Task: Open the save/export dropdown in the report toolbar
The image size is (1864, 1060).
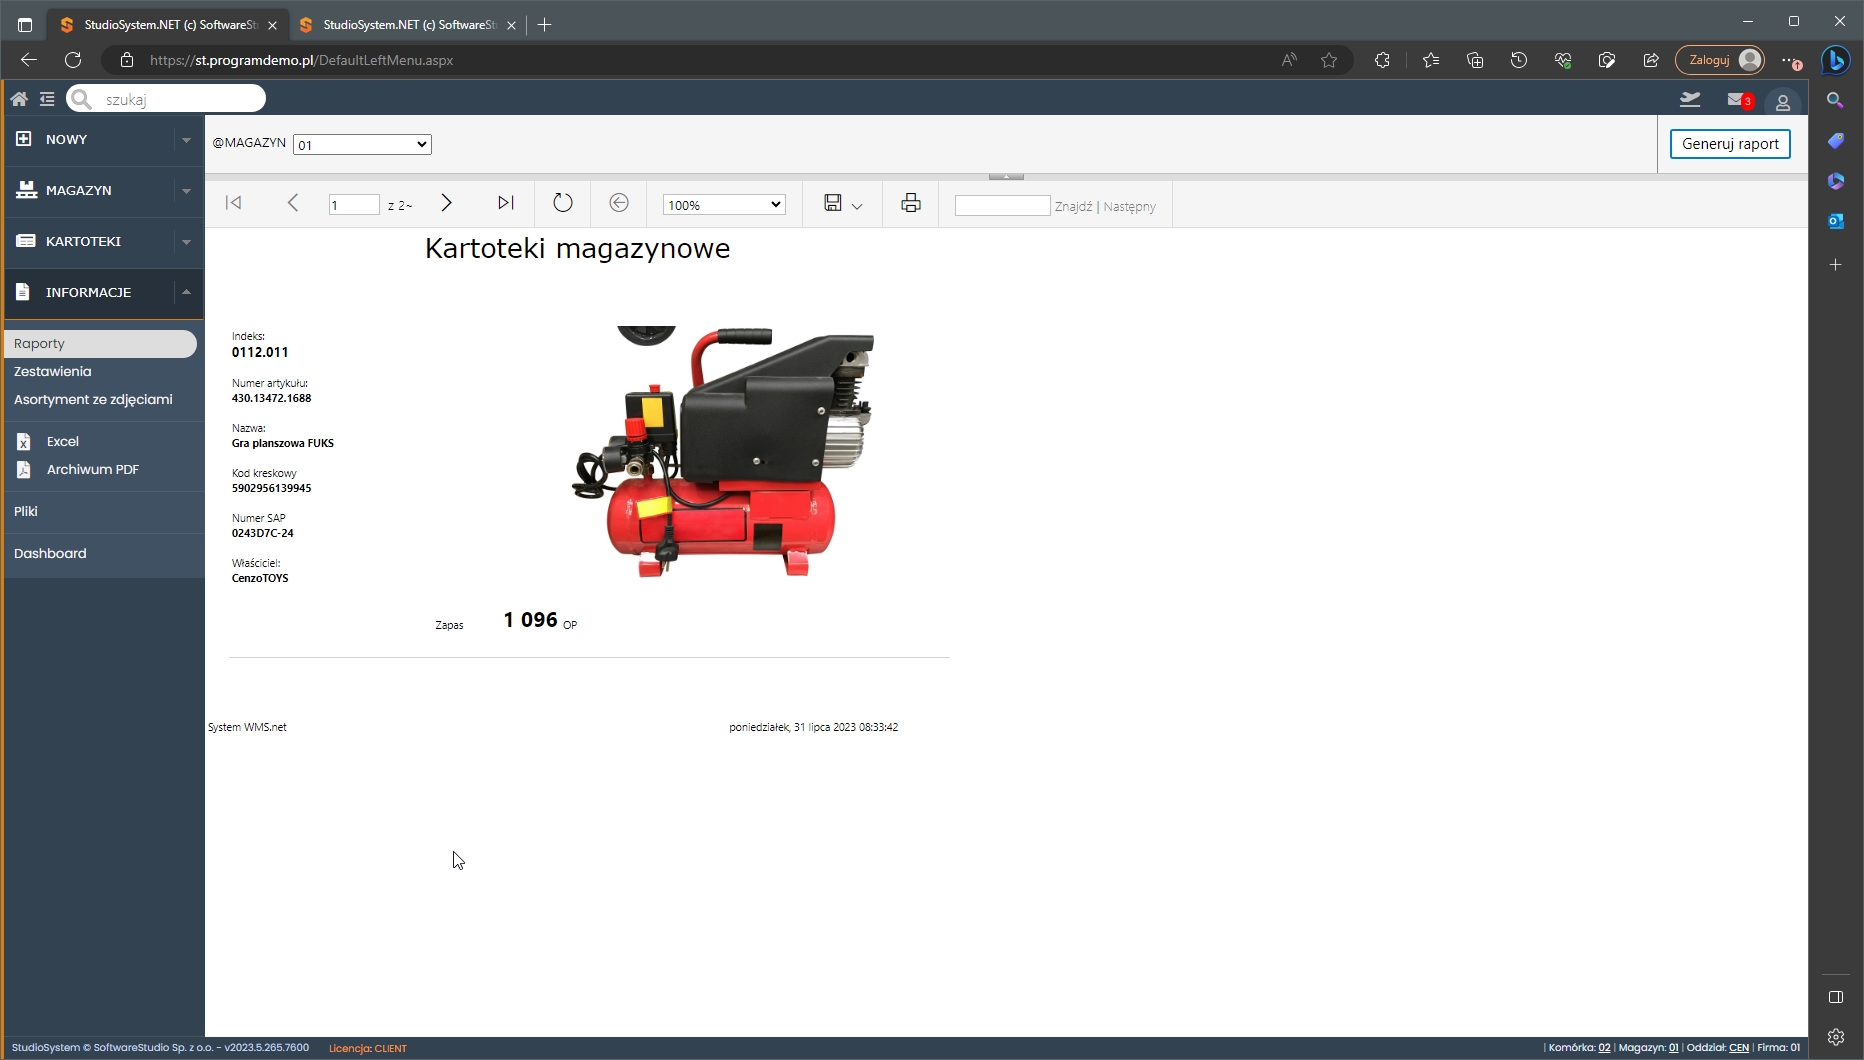Action: [842, 204]
